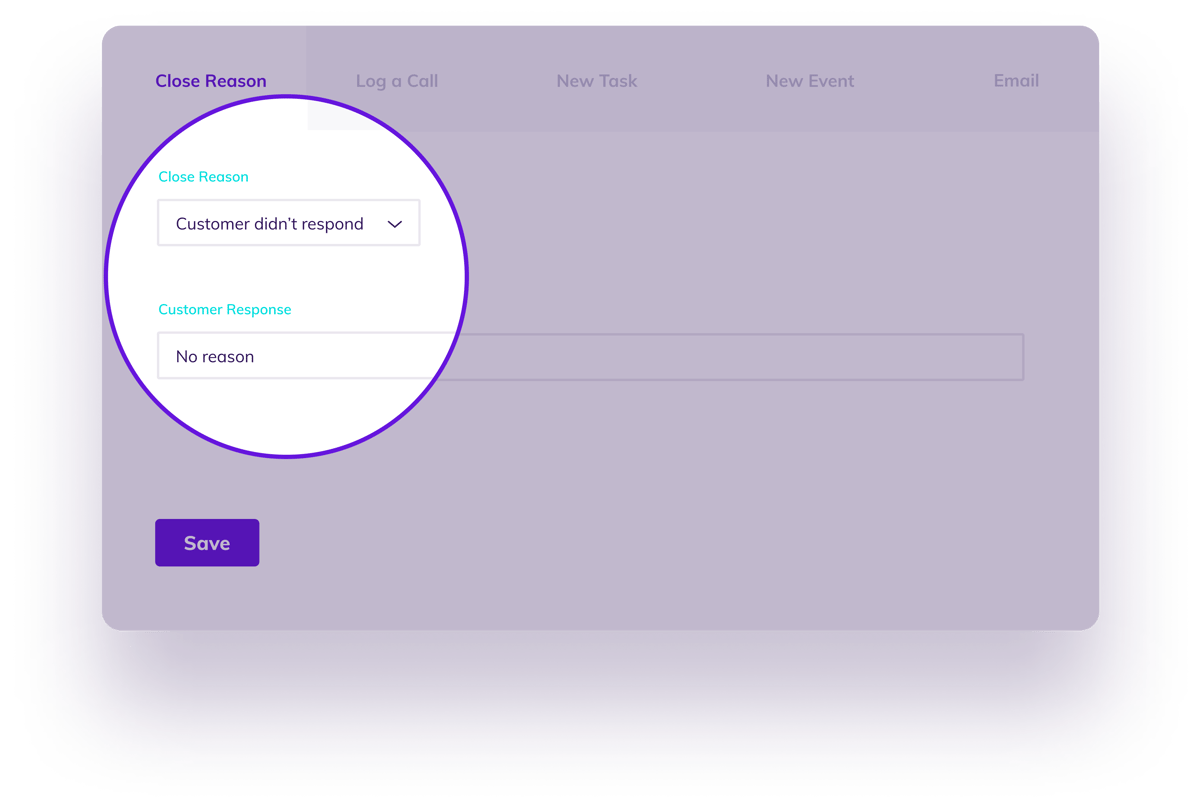Screen dimensions: 1200x807
Task: Click the chevron arrow in Close Reason dropdown
Action: pos(395,224)
